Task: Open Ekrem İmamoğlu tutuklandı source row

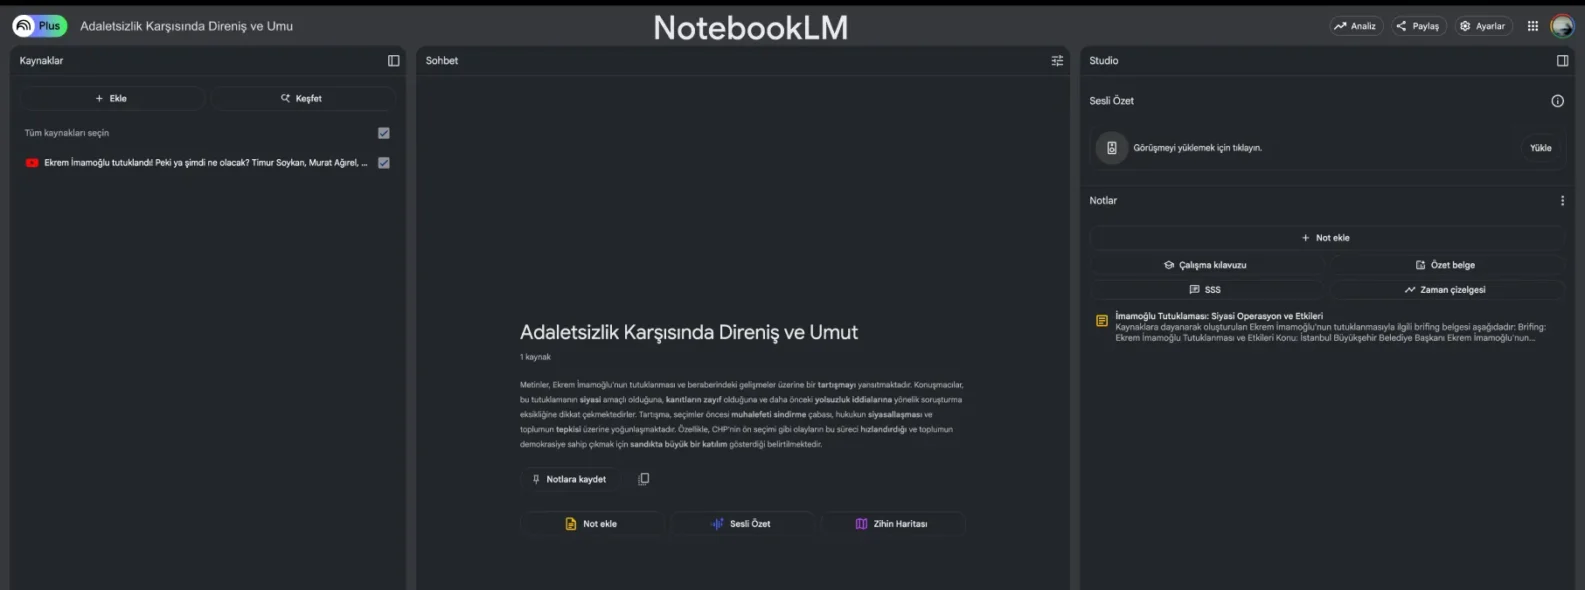Action: click(x=206, y=163)
